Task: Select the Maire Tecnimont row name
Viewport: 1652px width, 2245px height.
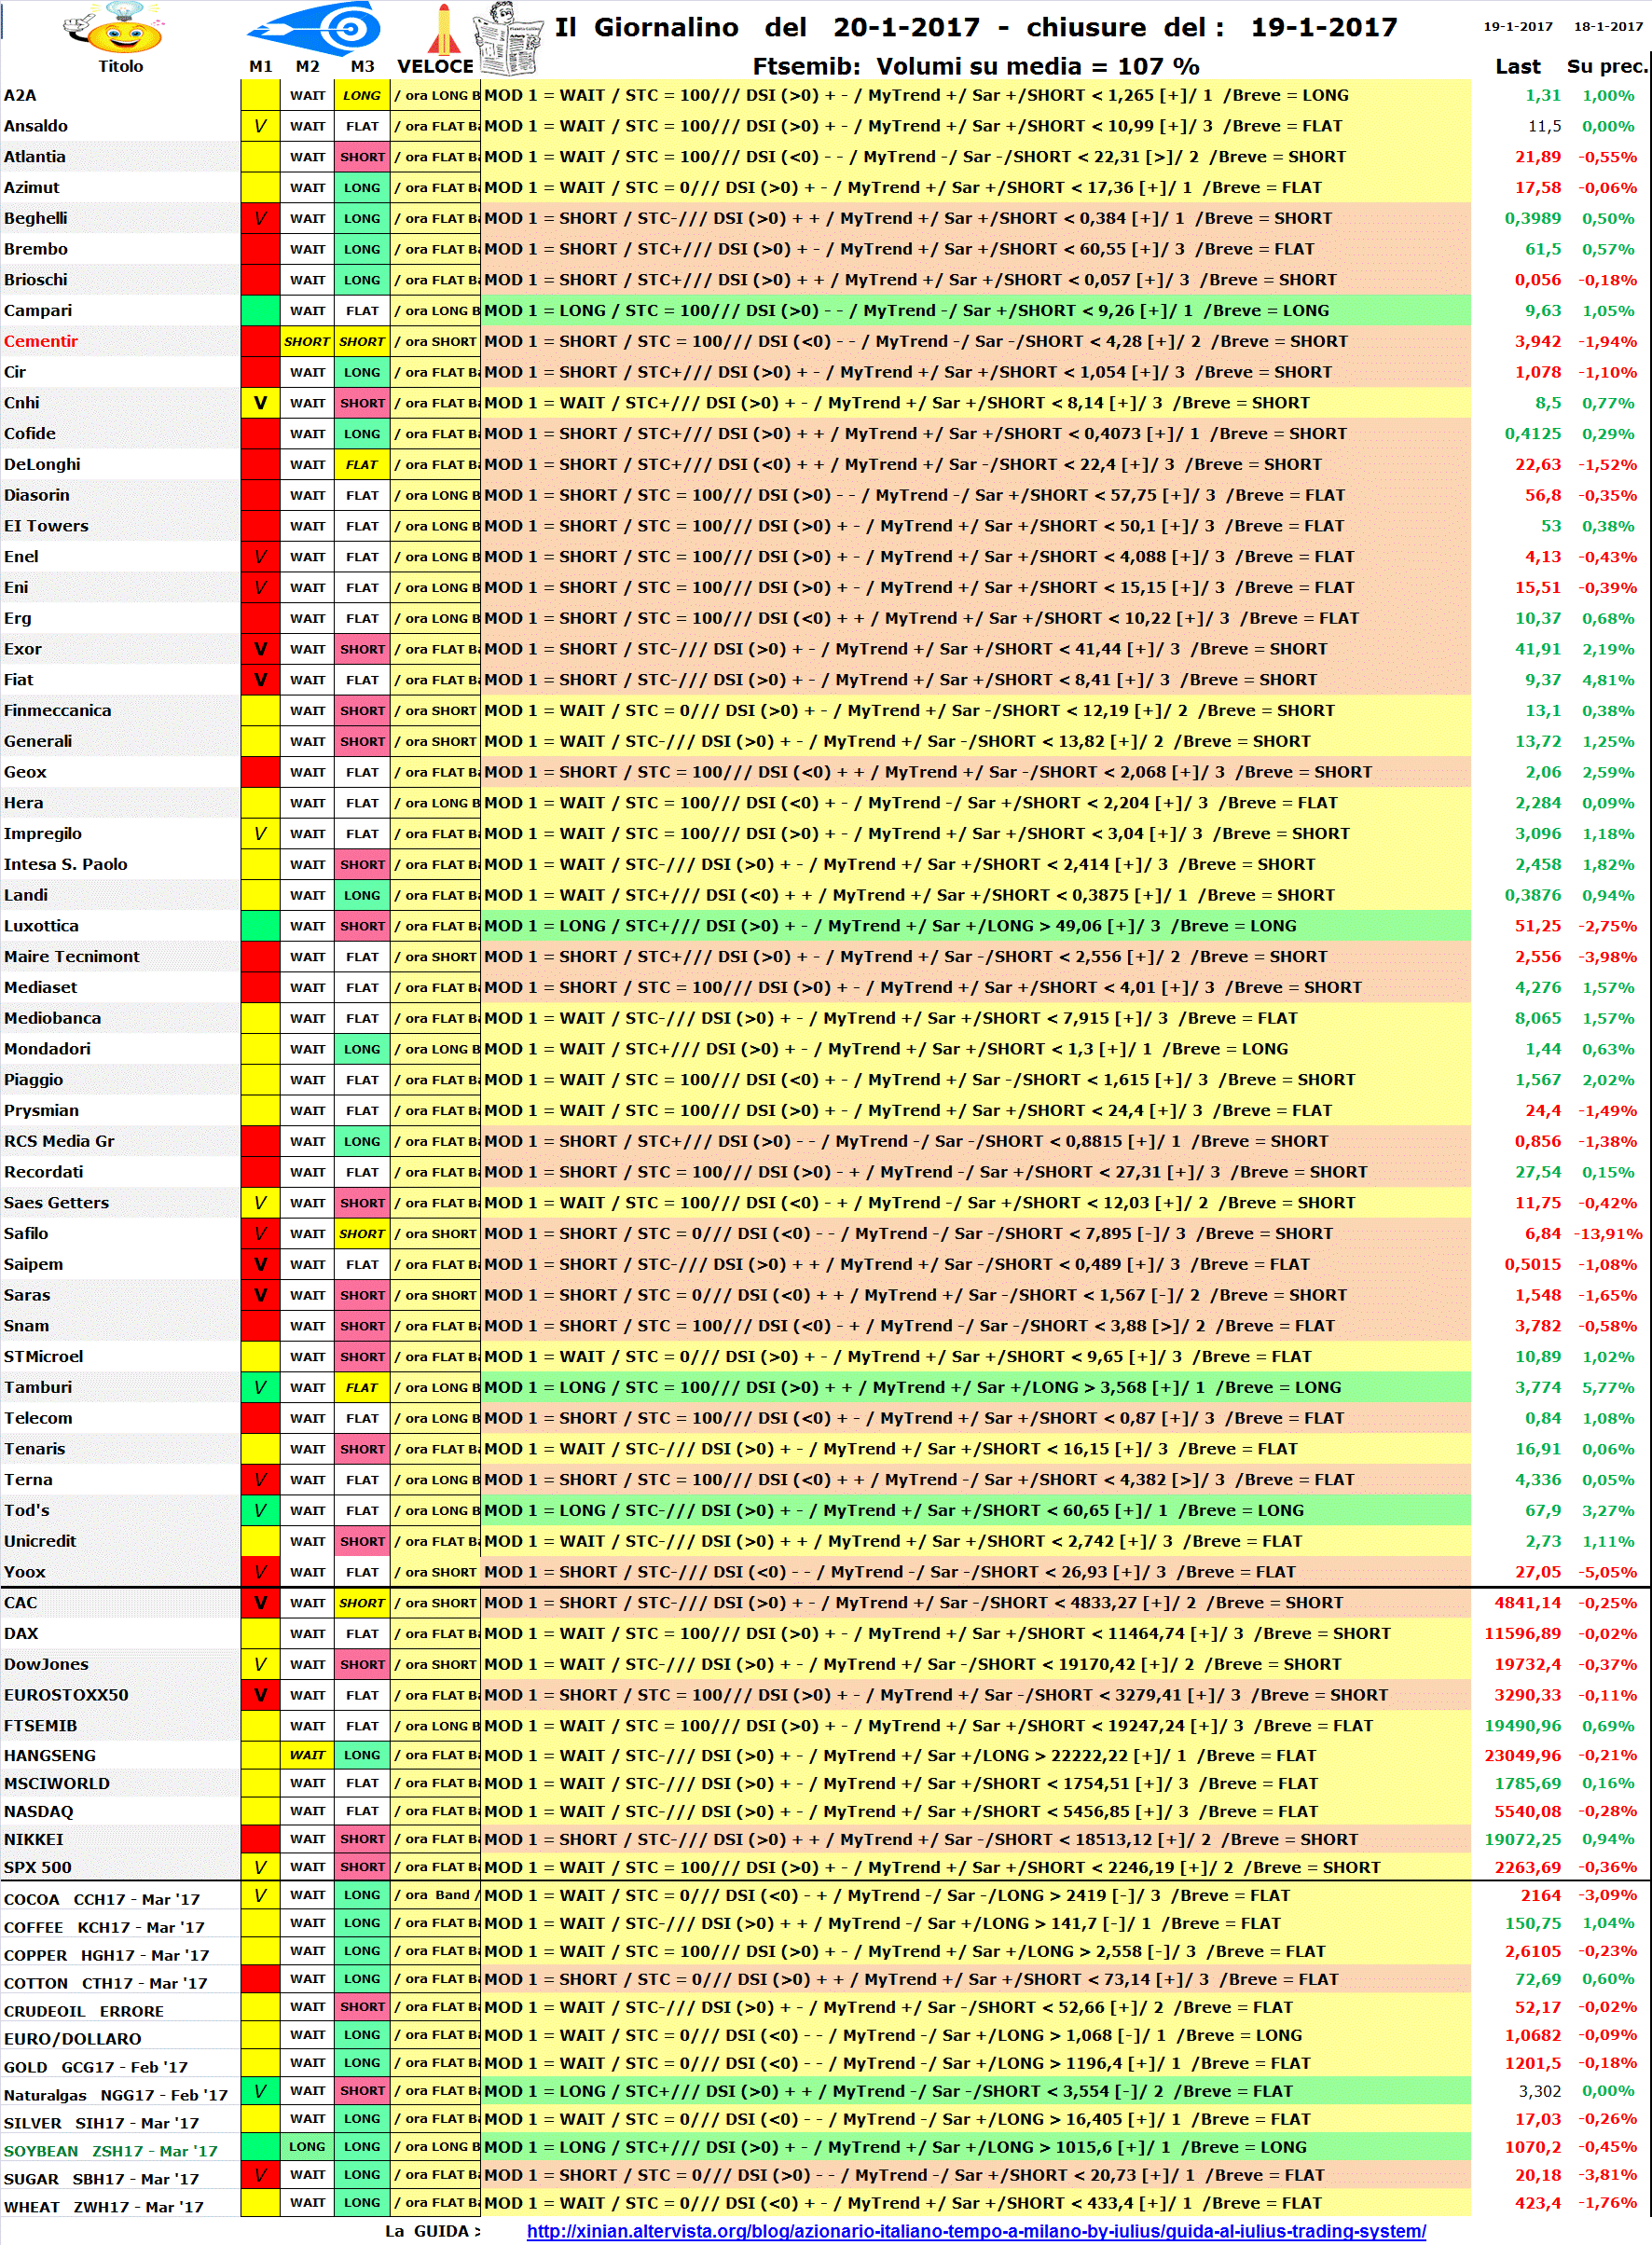Action: (x=72, y=956)
